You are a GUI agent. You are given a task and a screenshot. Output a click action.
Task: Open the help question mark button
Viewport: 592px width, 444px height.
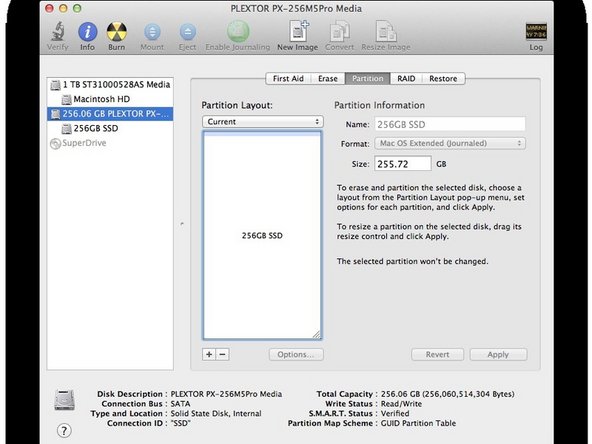tap(64, 430)
